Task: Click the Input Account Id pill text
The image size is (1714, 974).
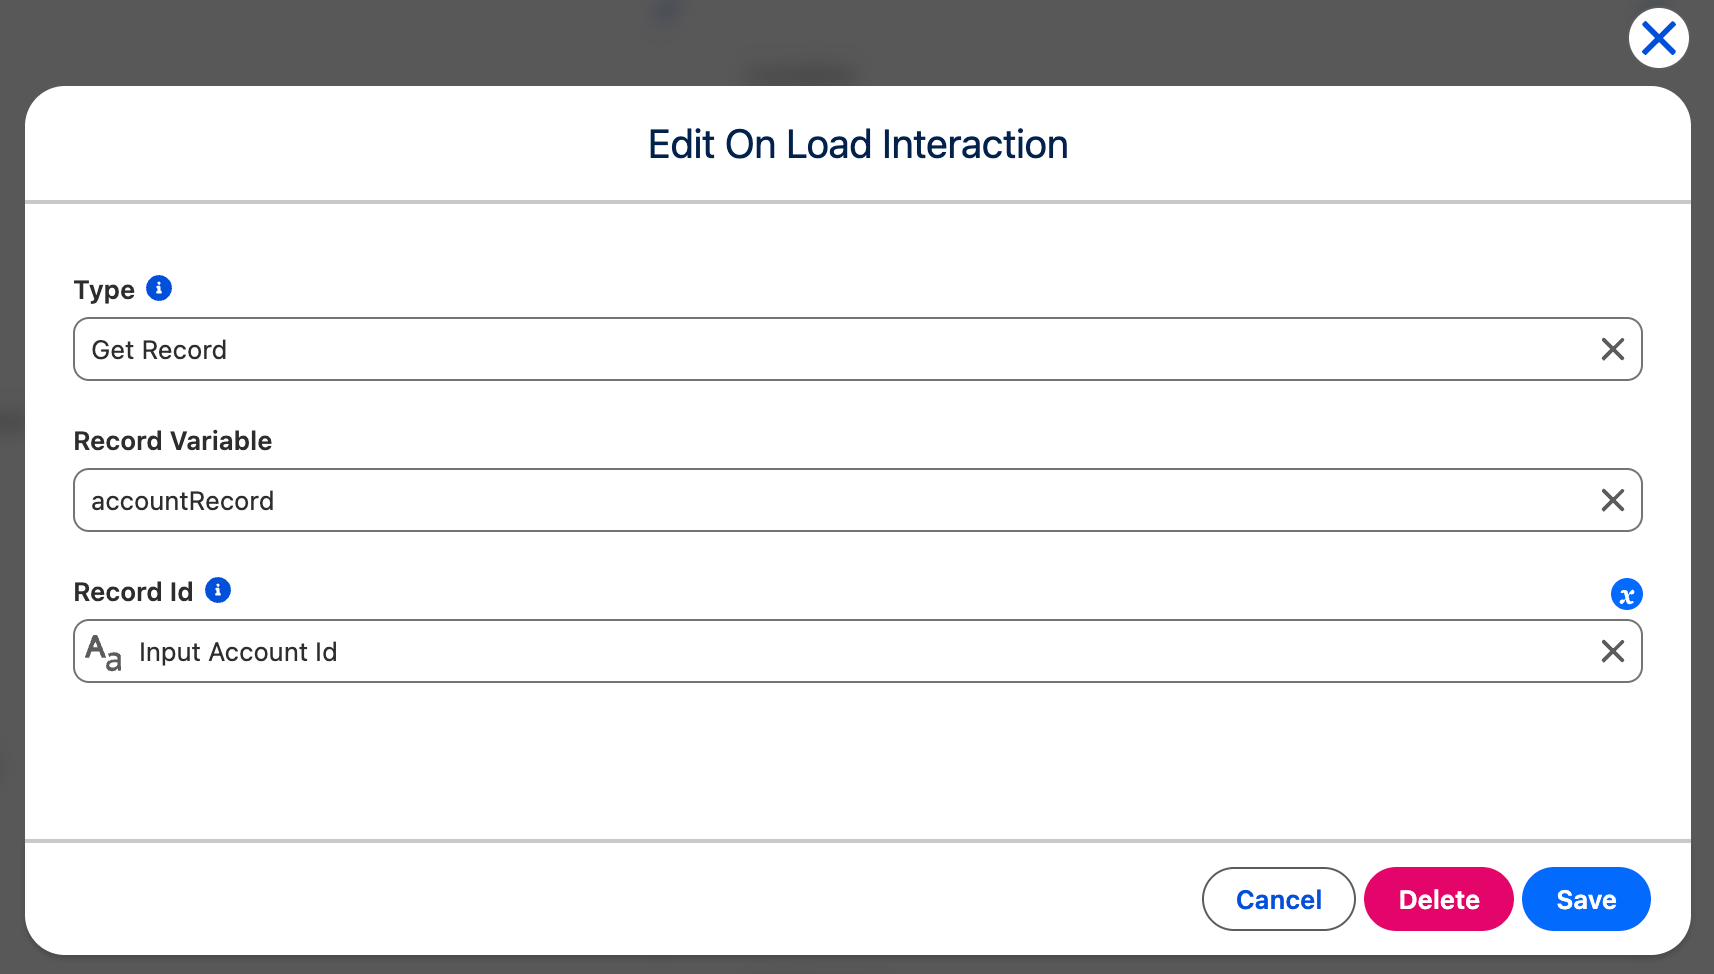Action: 238,652
